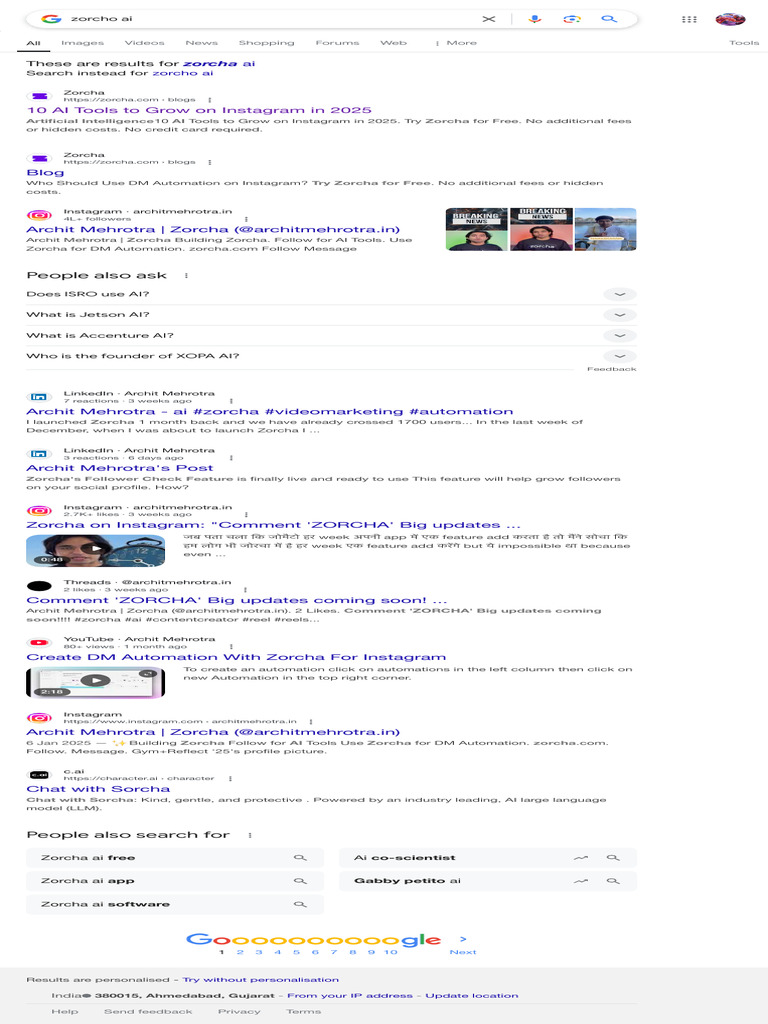Viewport: 768px width, 1024px height.
Task: Open Google Lens image search icon
Action: pyautogui.click(x=572, y=19)
